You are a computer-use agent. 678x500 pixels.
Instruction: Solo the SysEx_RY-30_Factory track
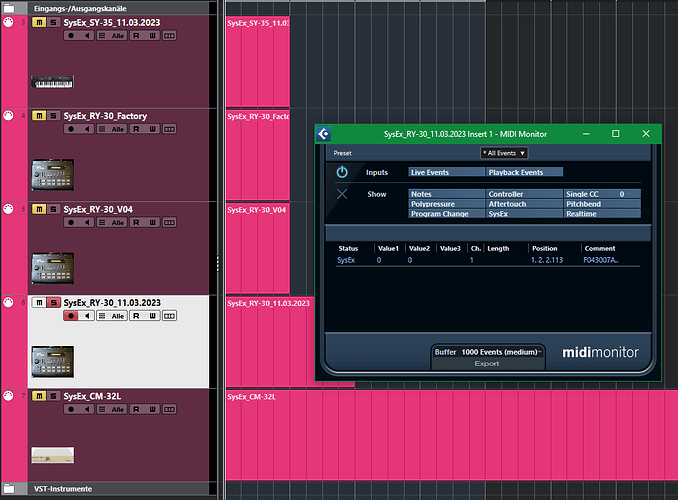pos(53,116)
